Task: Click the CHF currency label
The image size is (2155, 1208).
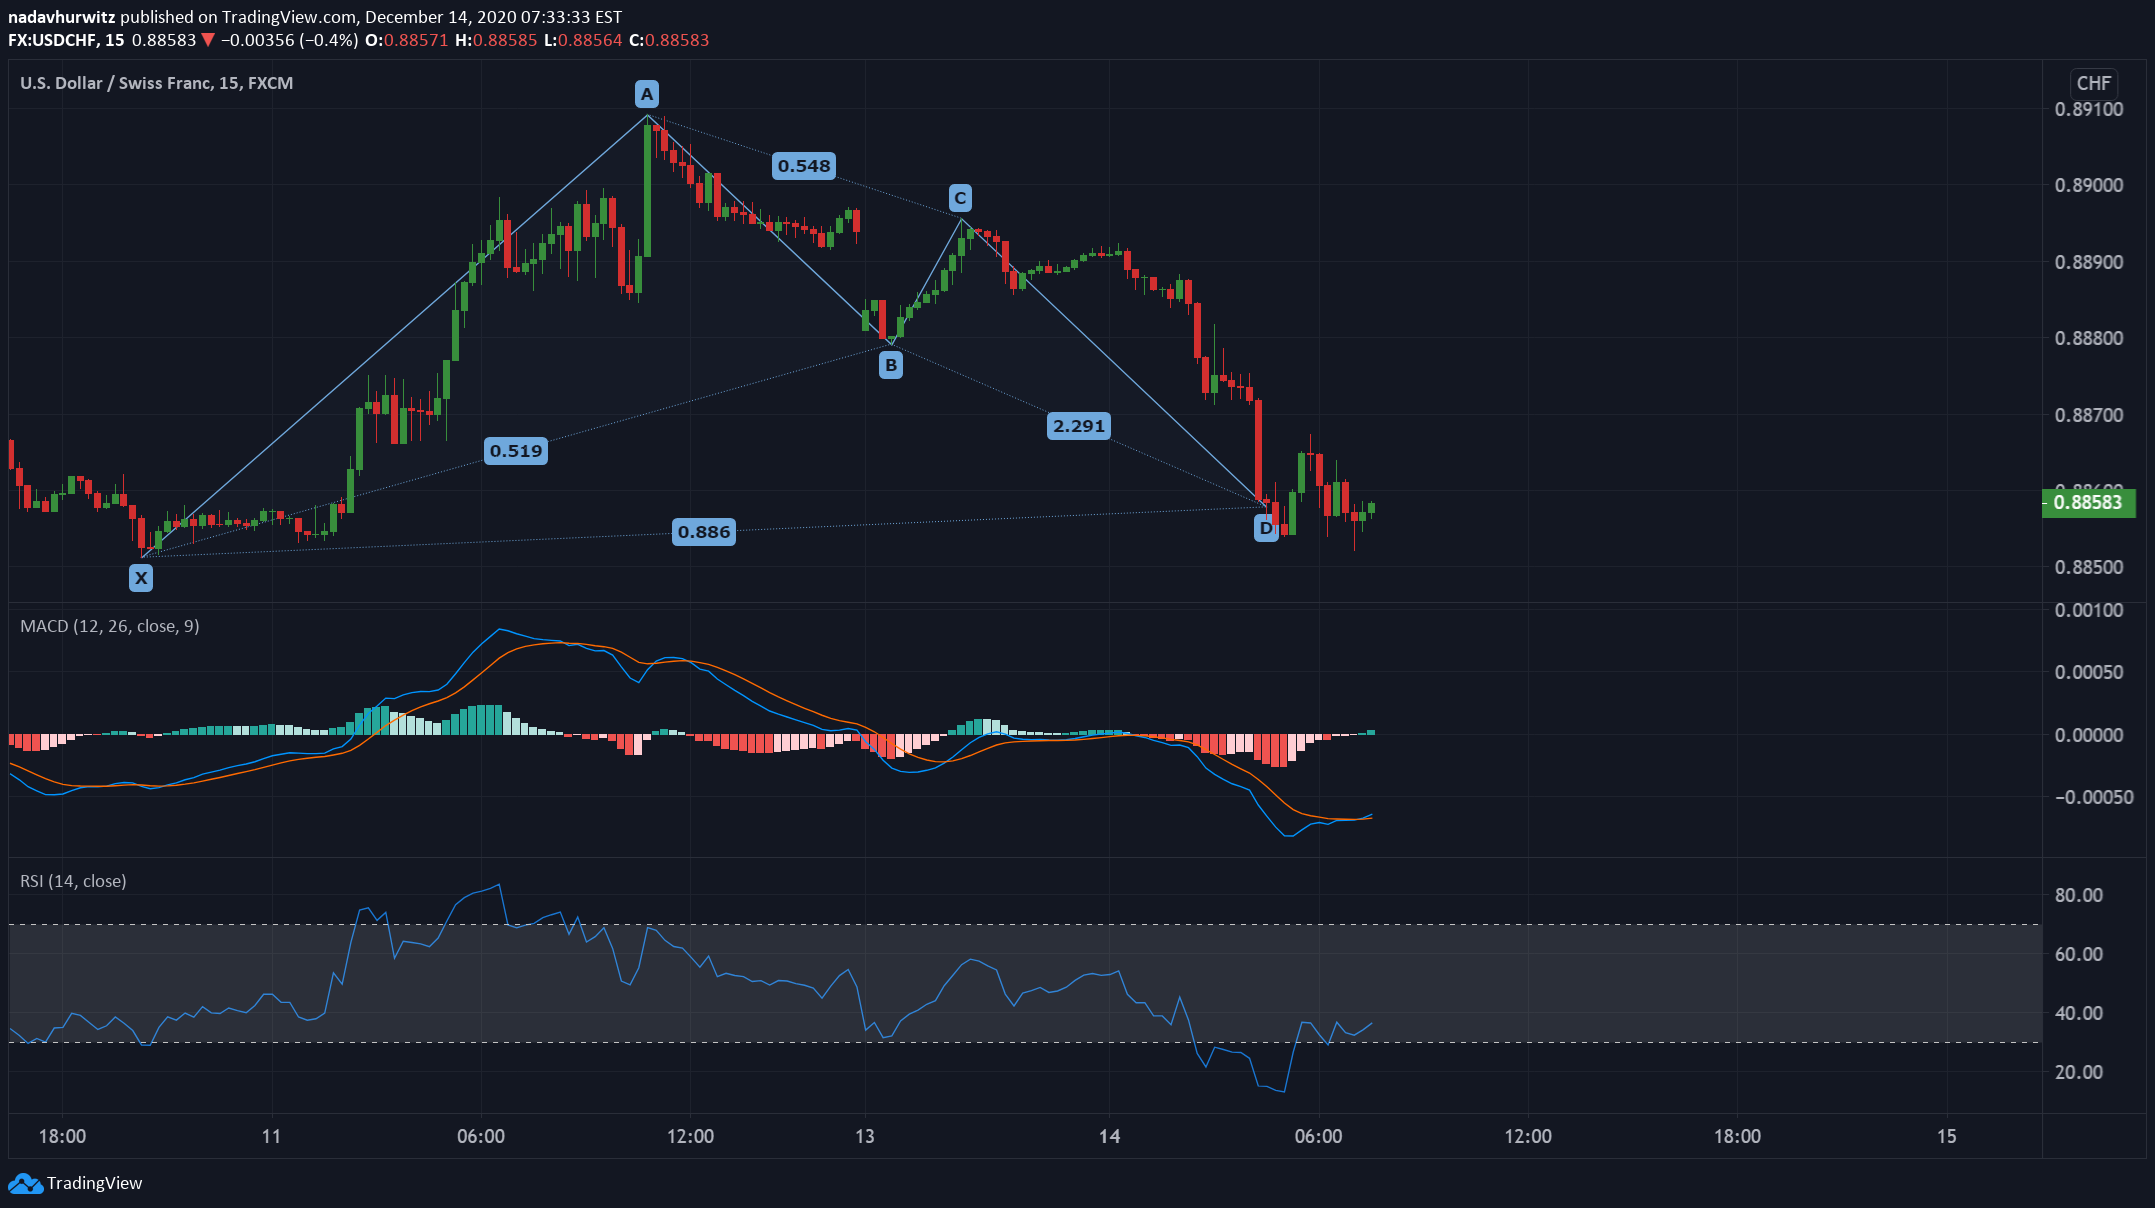Action: [x=2094, y=83]
